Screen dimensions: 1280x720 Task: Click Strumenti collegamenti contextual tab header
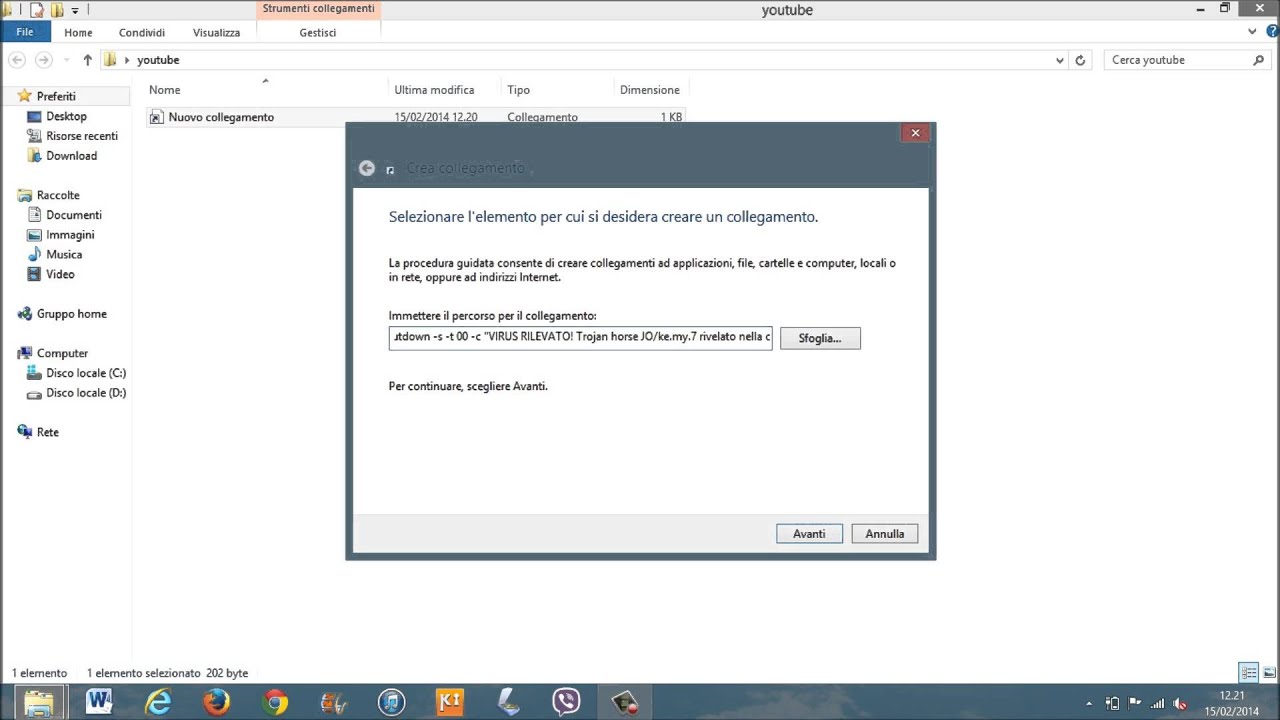click(x=318, y=9)
